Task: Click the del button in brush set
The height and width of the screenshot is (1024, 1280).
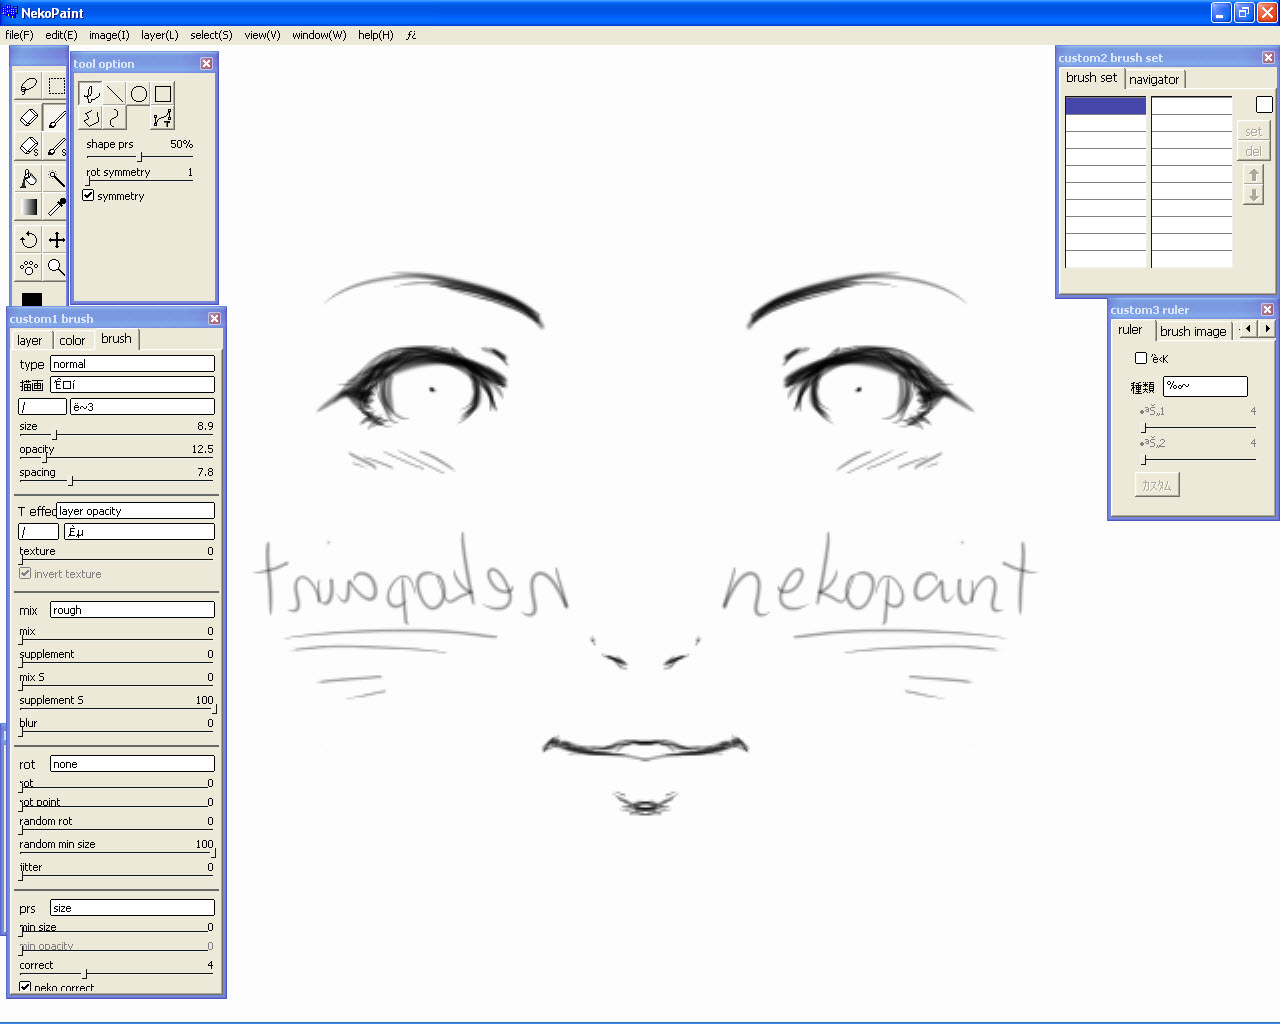Action: pyautogui.click(x=1253, y=151)
